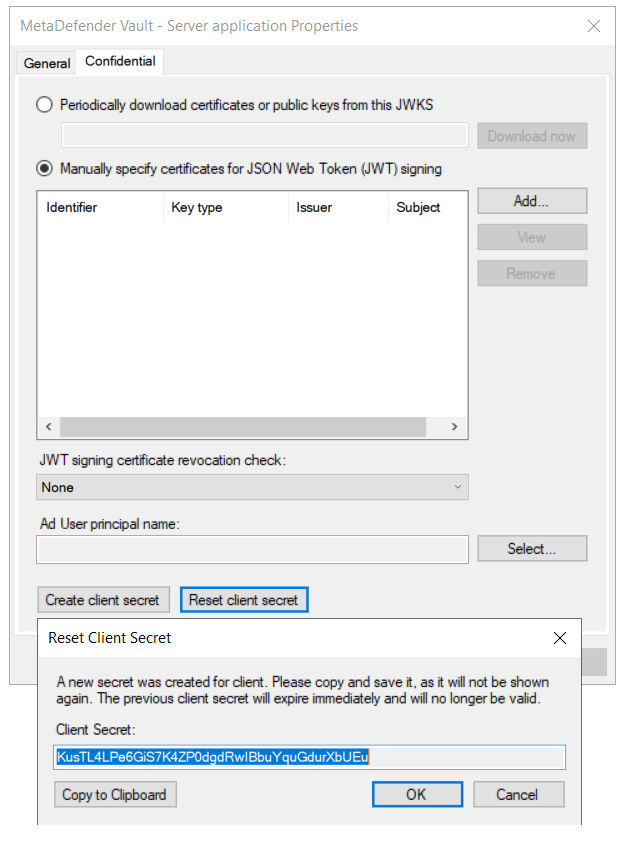Click the Ad User principal name field

tap(252, 549)
